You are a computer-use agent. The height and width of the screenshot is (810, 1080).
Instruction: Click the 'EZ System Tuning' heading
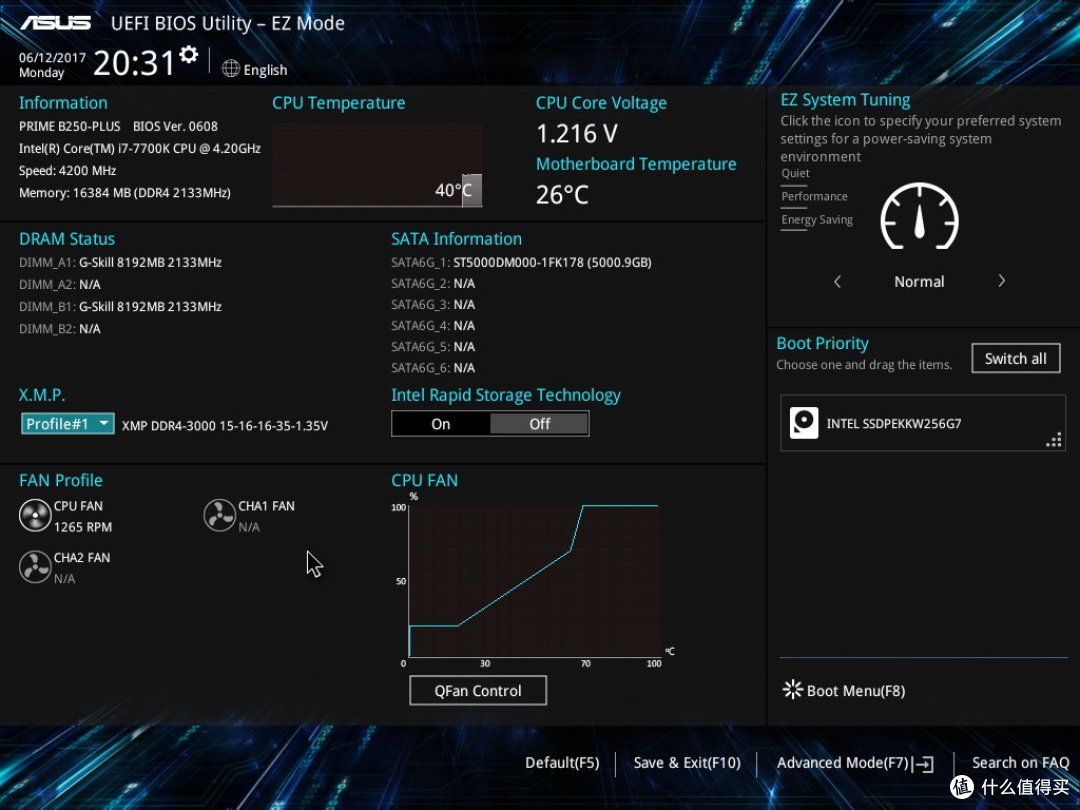click(845, 100)
